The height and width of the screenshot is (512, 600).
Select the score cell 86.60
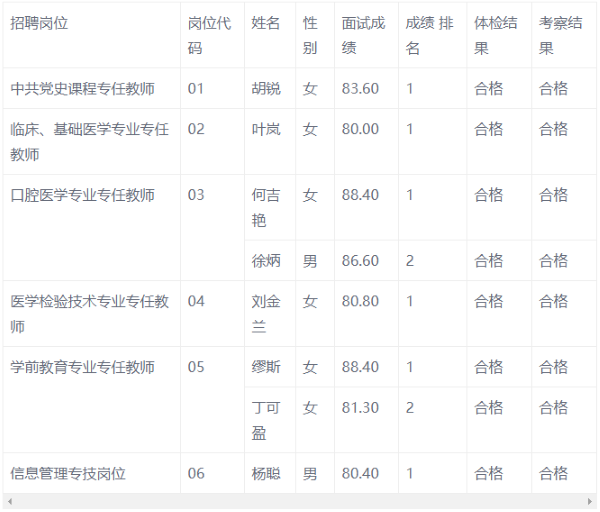(360, 261)
